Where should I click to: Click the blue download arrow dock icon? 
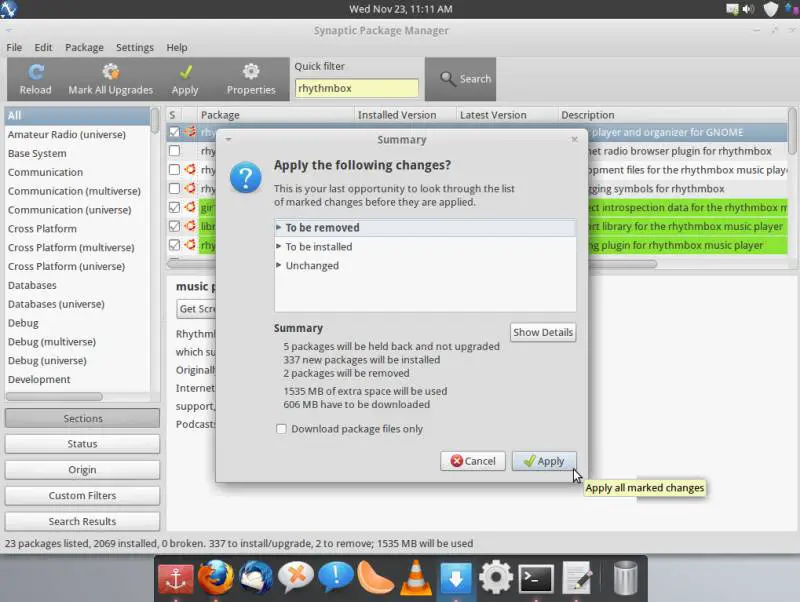coord(456,579)
